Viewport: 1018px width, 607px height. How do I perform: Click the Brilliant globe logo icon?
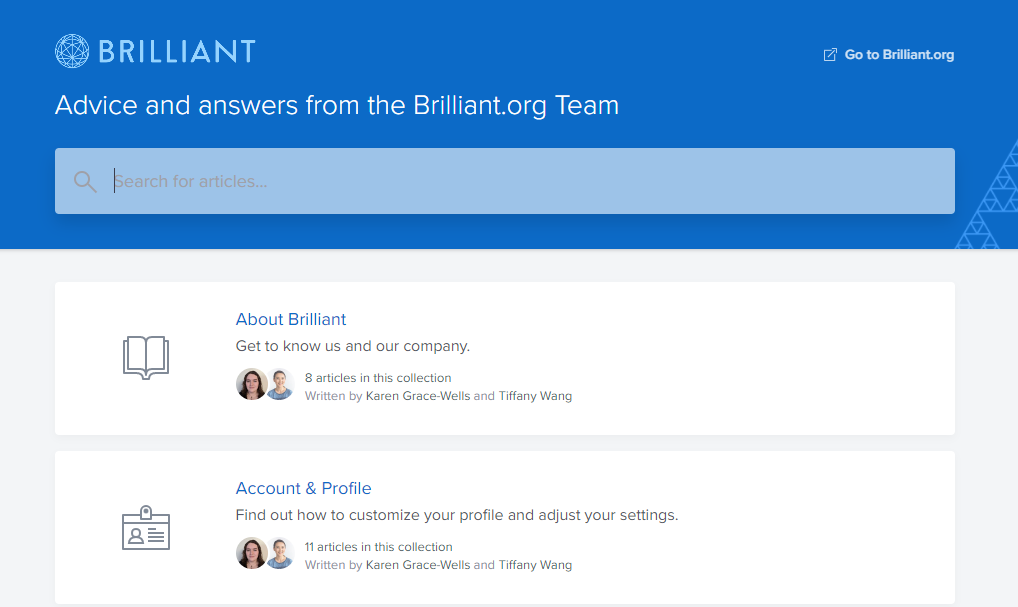click(x=72, y=51)
